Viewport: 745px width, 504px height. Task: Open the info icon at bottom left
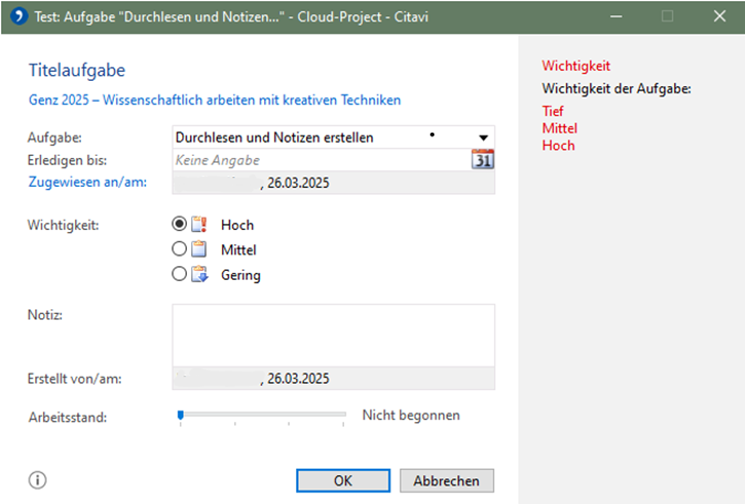point(38,480)
